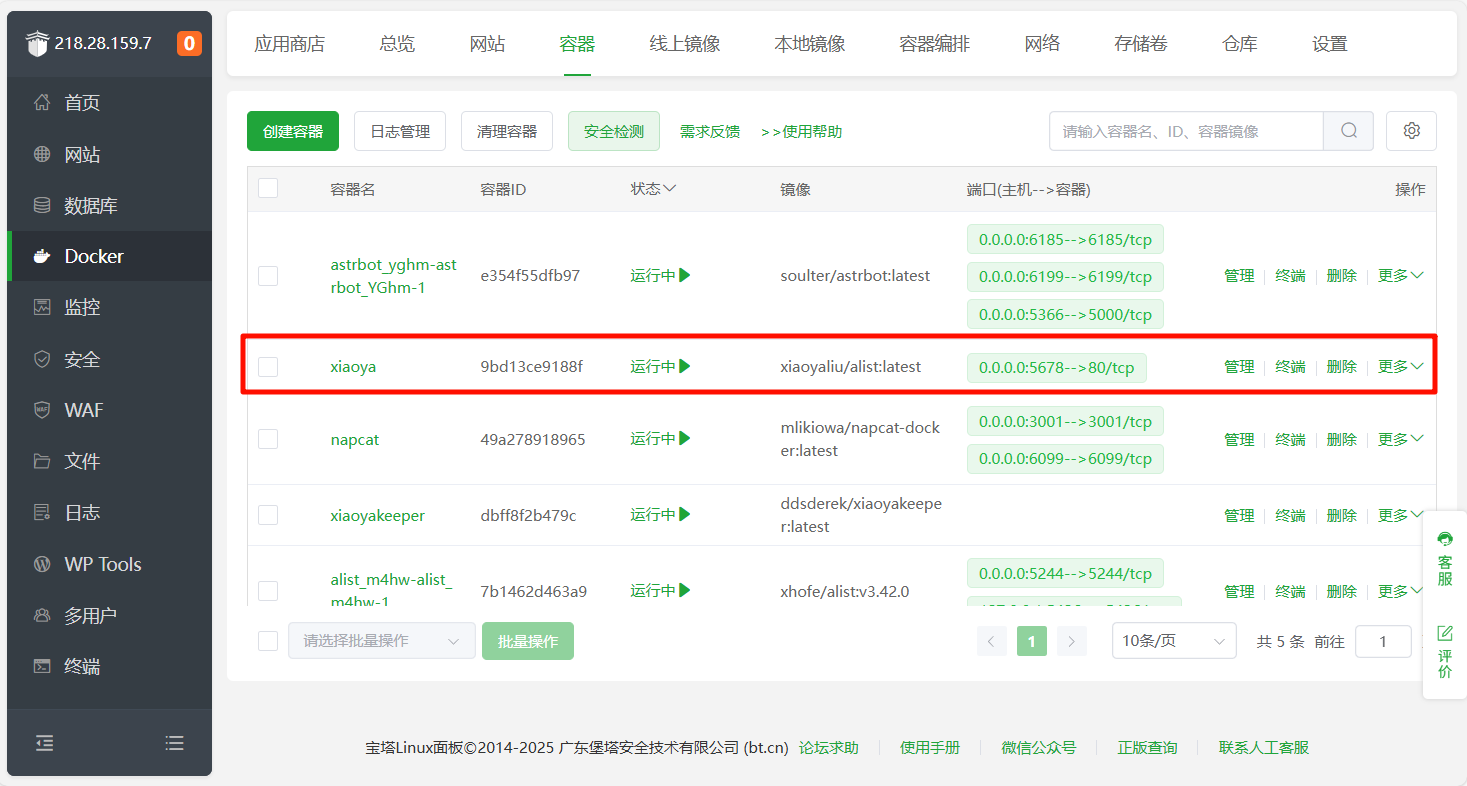Click the 日志管理 button
1467x786 pixels.
pos(400,131)
